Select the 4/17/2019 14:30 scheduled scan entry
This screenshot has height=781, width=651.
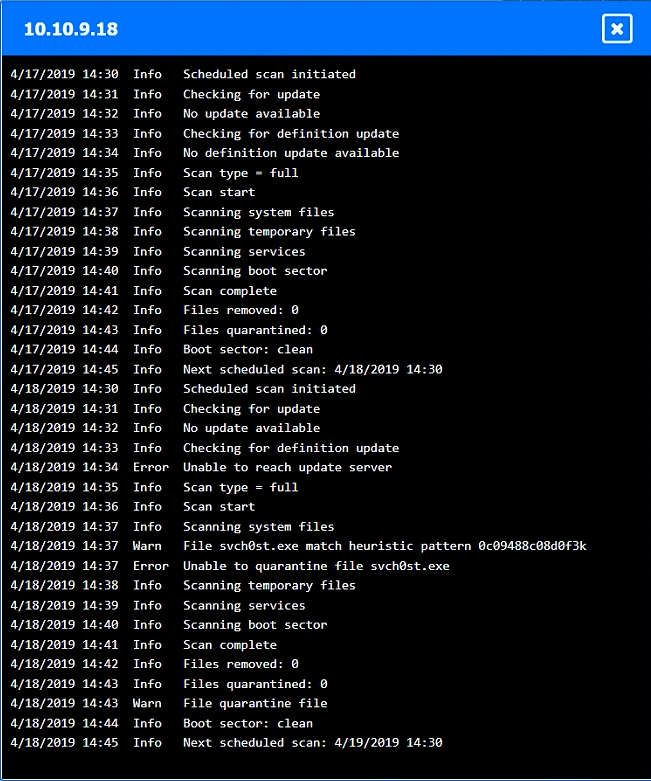269,74
